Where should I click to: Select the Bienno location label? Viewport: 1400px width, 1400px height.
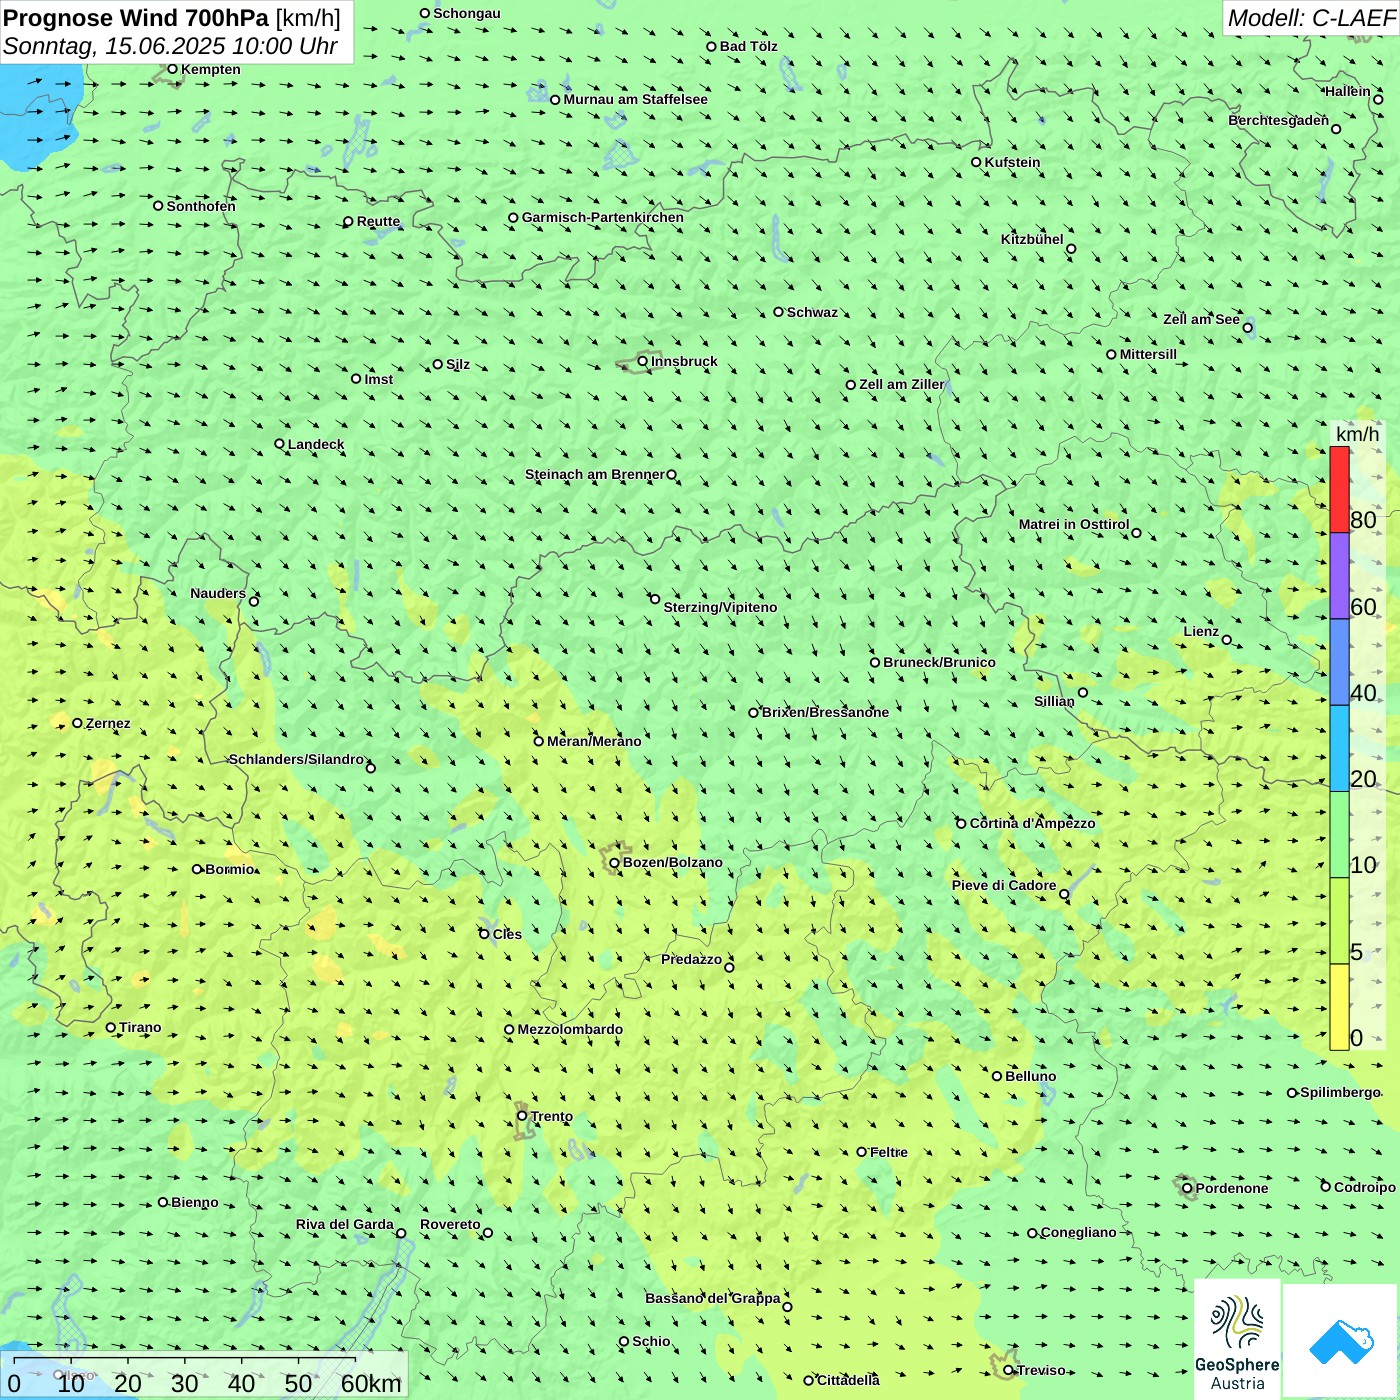[x=194, y=1202]
